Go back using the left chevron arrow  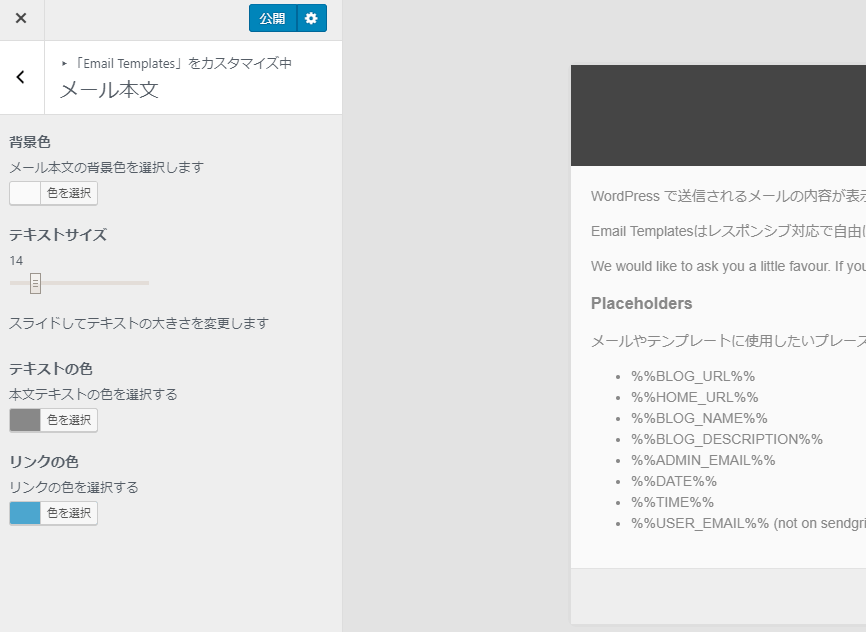[x=21, y=77]
